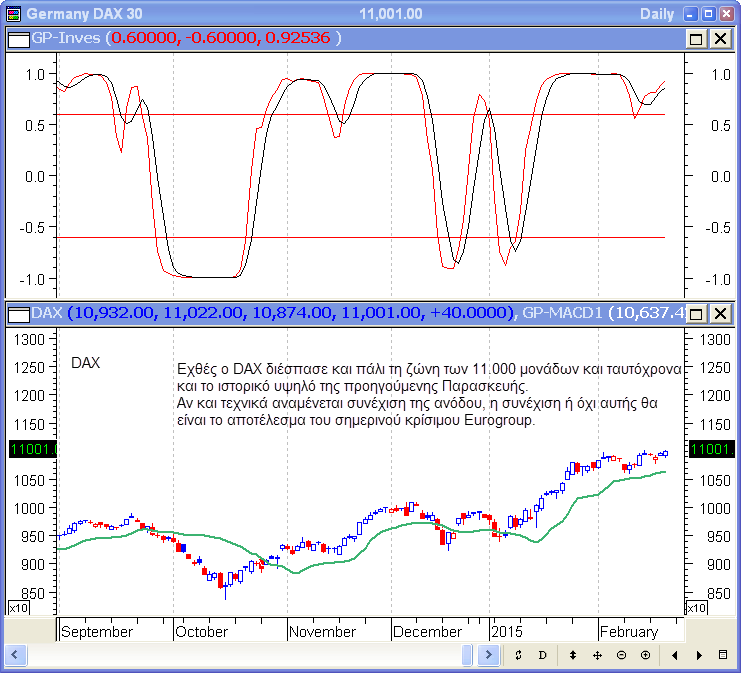Click the December label on time axis
This screenshot has height=673, width=741.
(x=427, y=632)
